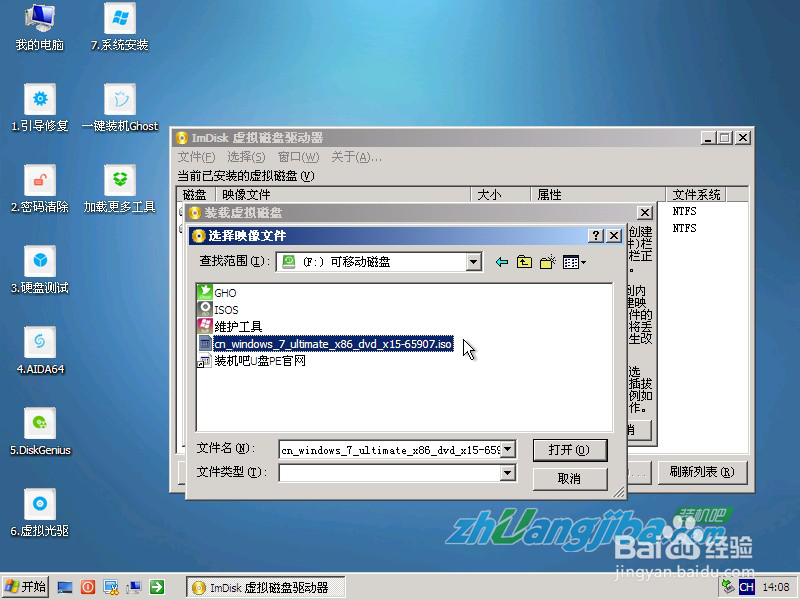Open the view menu icon in file dialog
The height and width of the screenshot is (600, 800).
(x=574, y=262)
